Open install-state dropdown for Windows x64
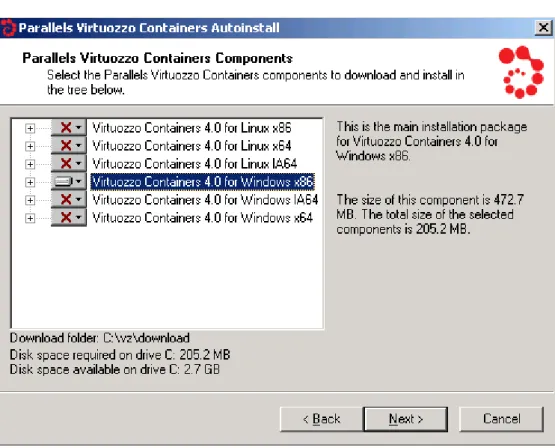Viewport: 555px width, 448px height. point(69,218)
